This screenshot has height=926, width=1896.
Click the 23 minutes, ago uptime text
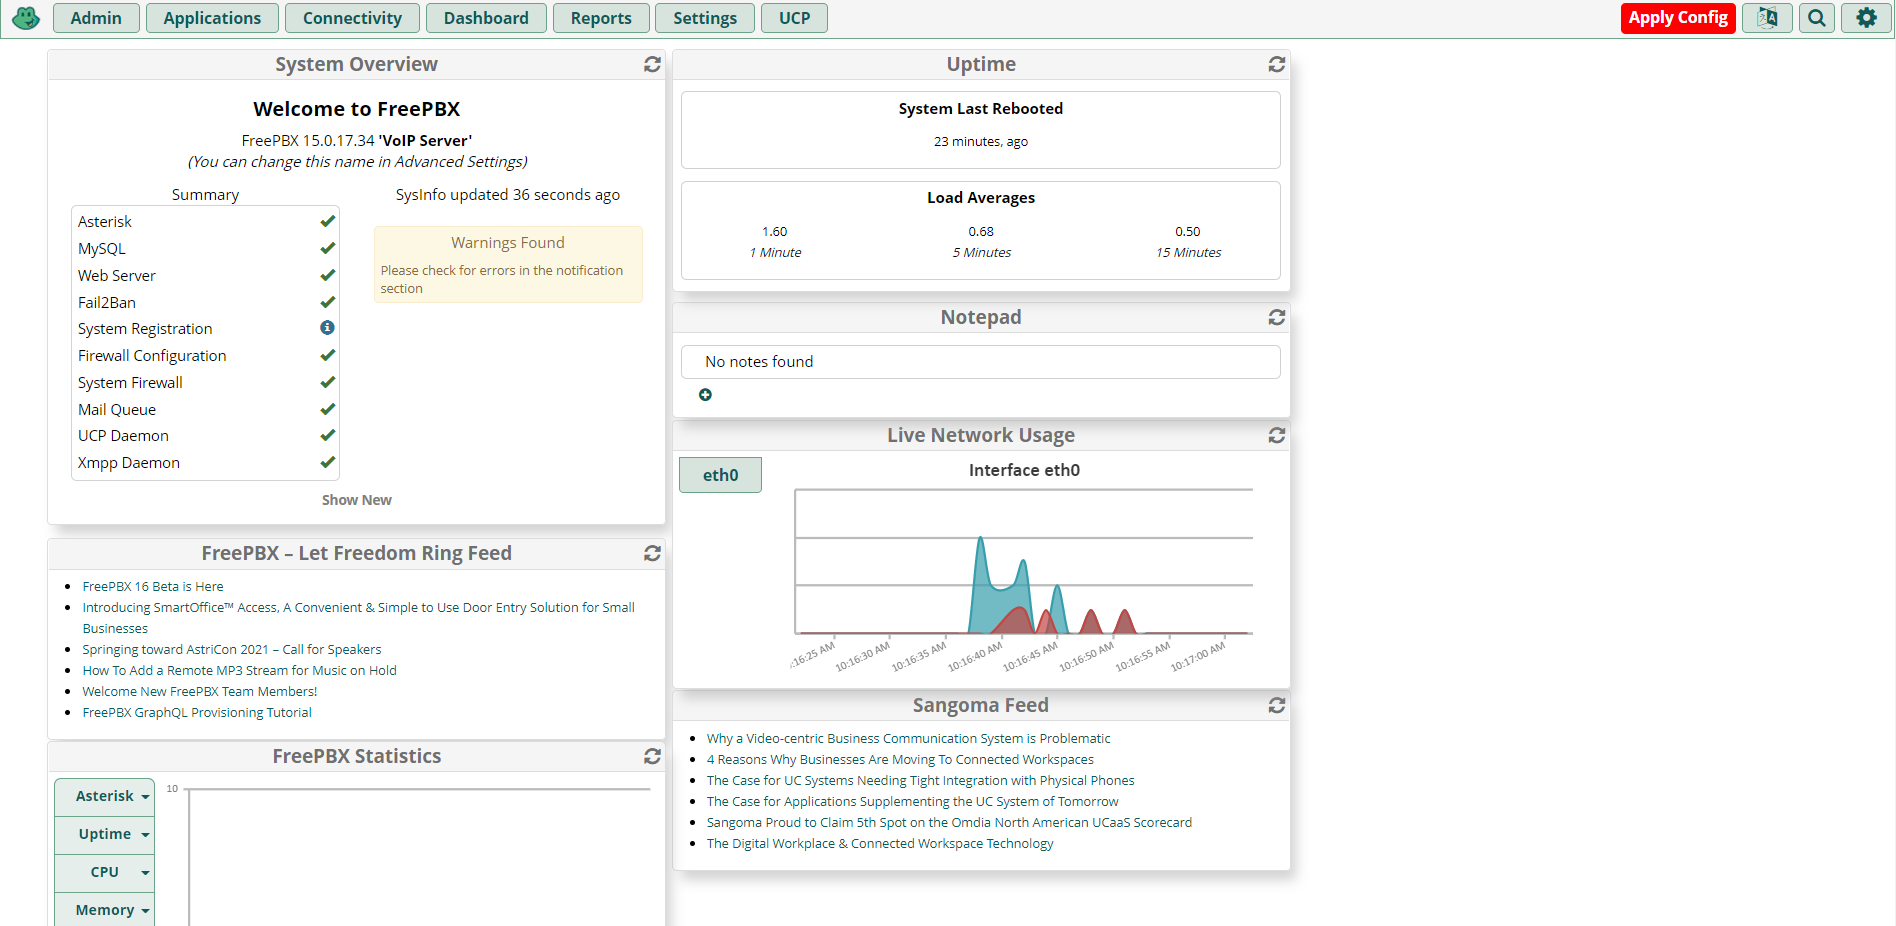pos(980,142)
